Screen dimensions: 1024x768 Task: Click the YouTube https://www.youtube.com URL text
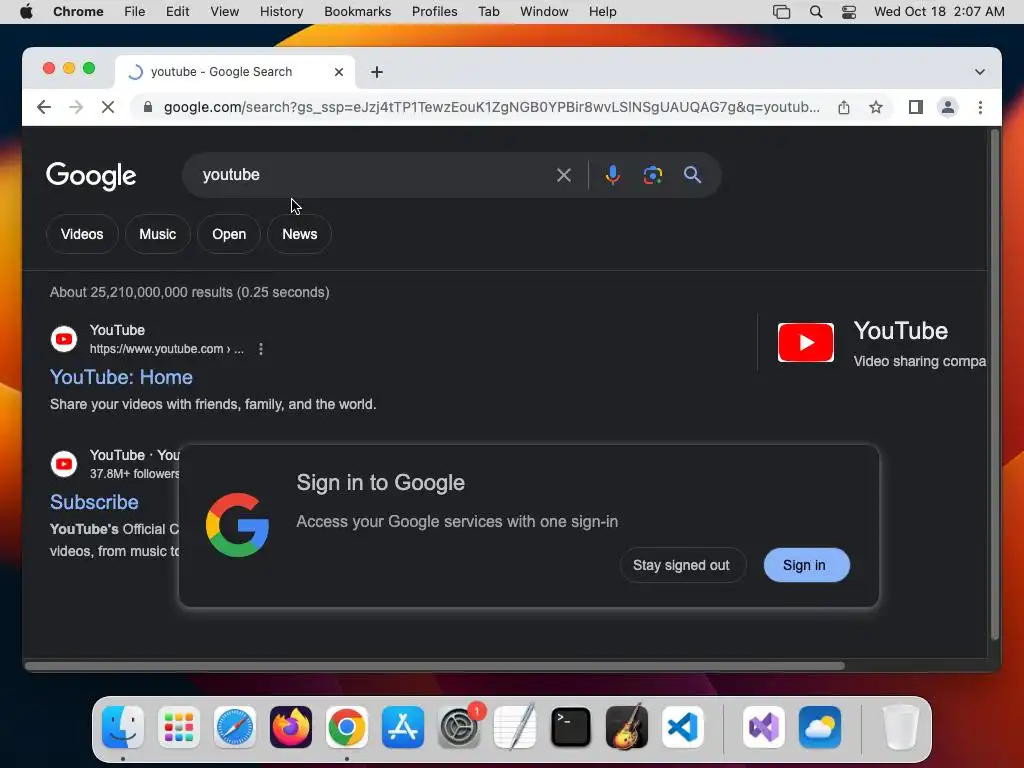coord(167,349)
